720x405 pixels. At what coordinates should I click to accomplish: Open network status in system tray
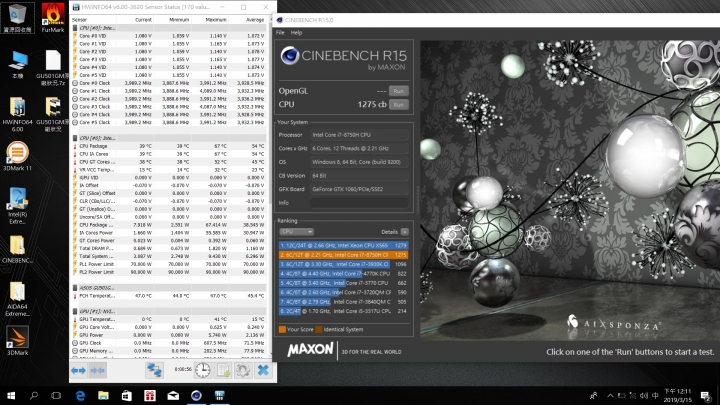click(x=633, y=395)
